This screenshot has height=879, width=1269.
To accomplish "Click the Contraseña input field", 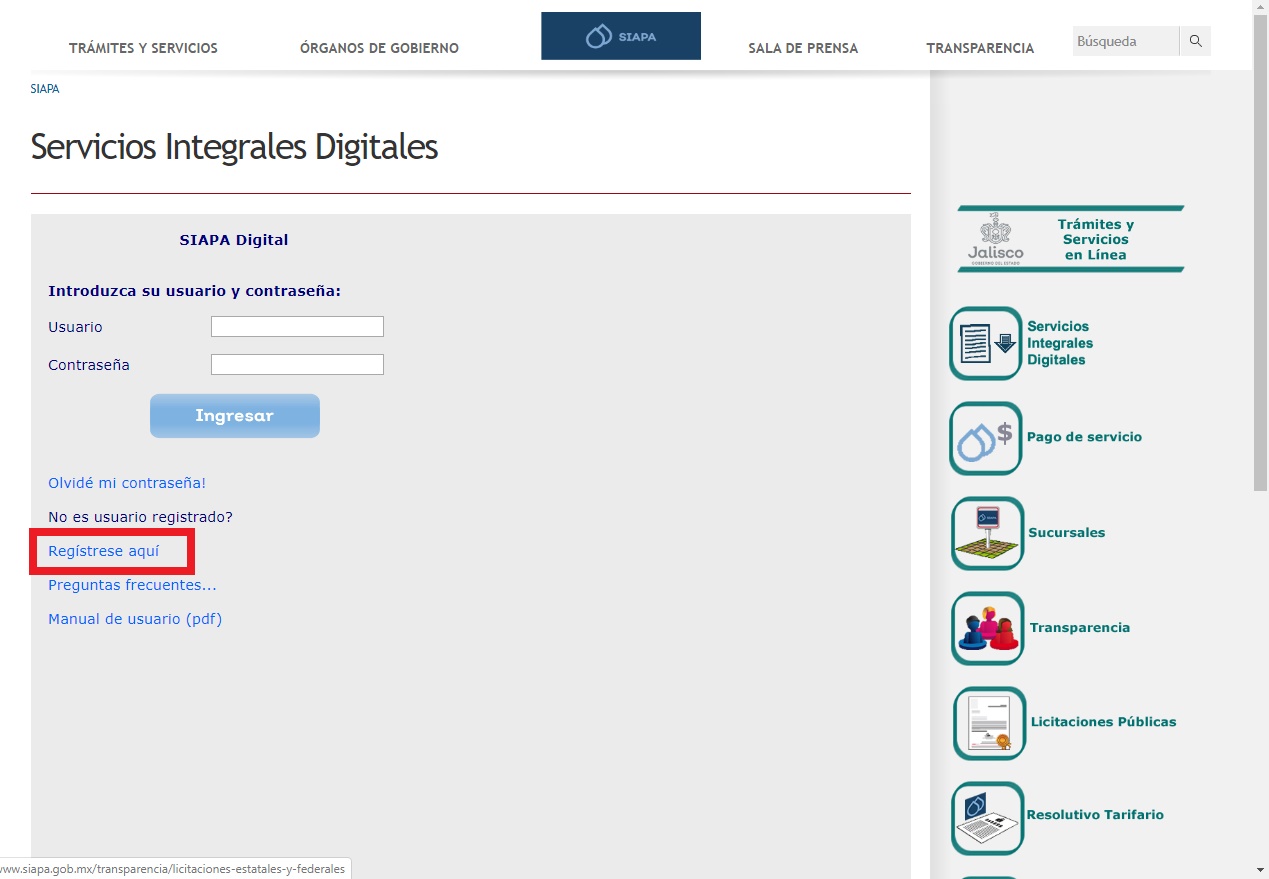I will [x=297, y=365].
